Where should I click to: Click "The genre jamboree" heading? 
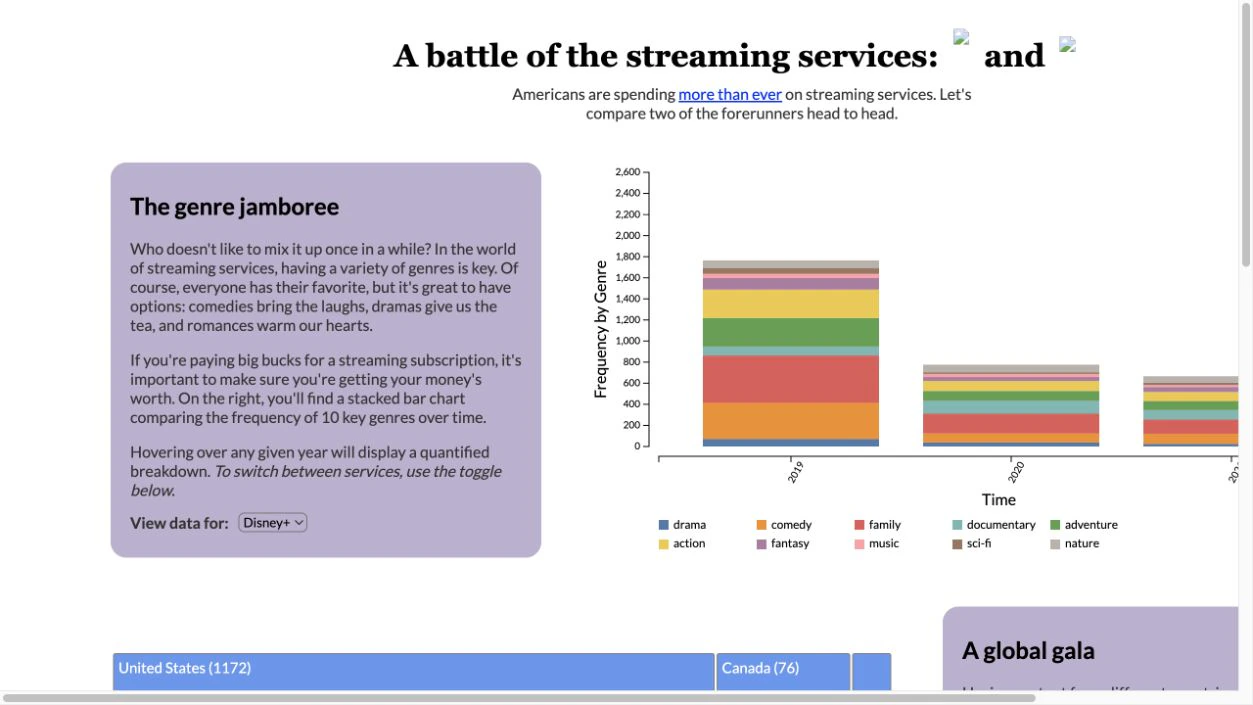pos(234,207)
